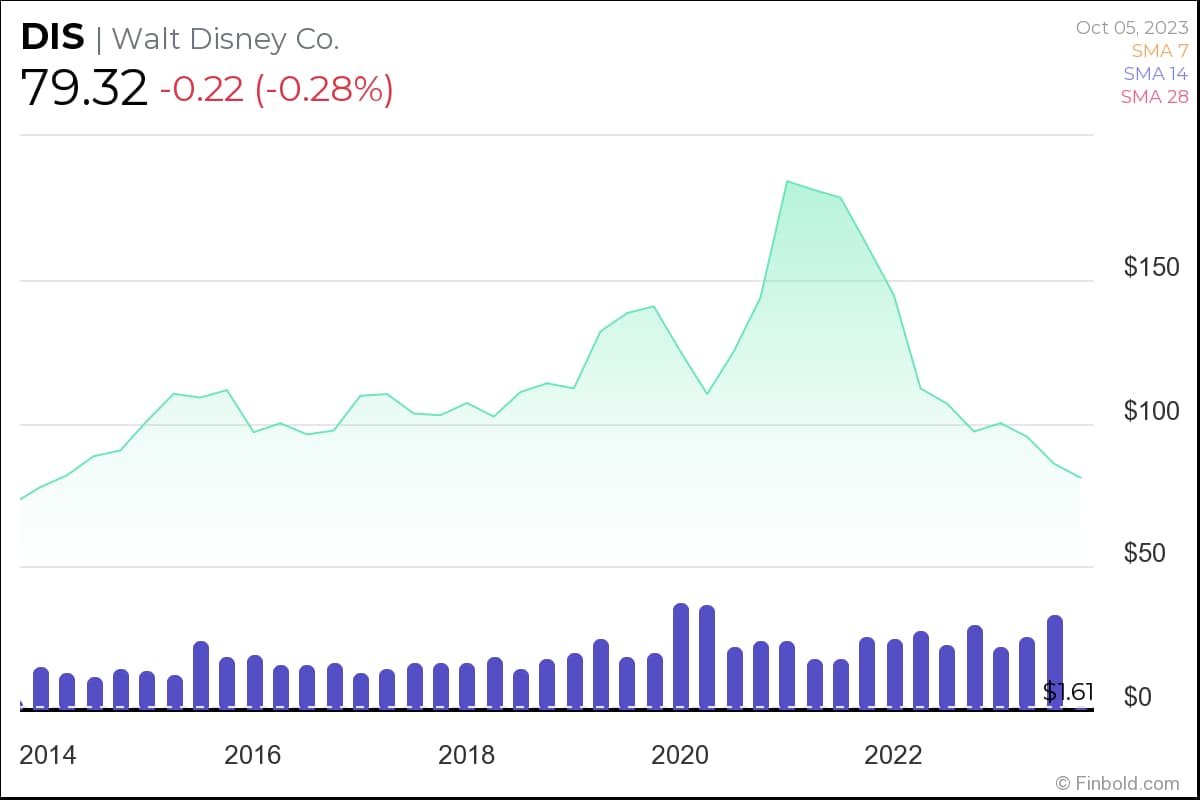Click the DIS ticker symbol
Viewport: 1200px width, 800px height.
point(52,38)
